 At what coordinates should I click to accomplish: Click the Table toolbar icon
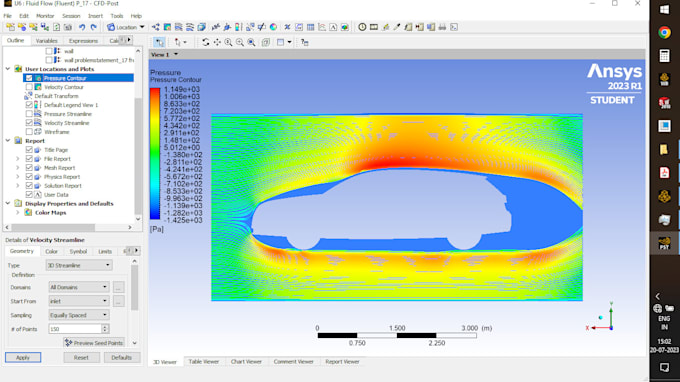click(311, 27)
